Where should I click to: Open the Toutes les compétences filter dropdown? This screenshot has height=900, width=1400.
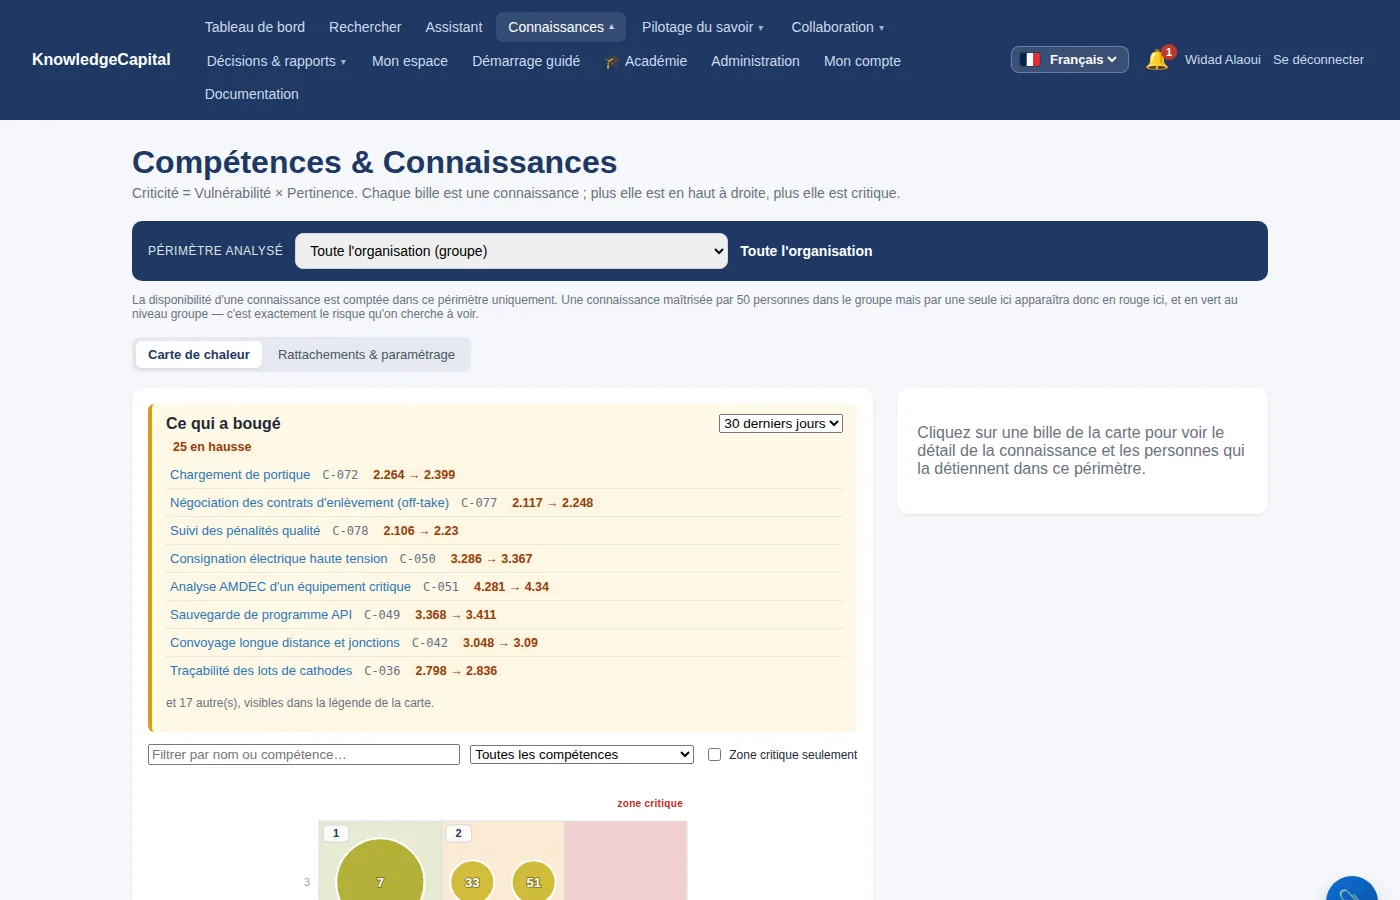pos(582,755)
